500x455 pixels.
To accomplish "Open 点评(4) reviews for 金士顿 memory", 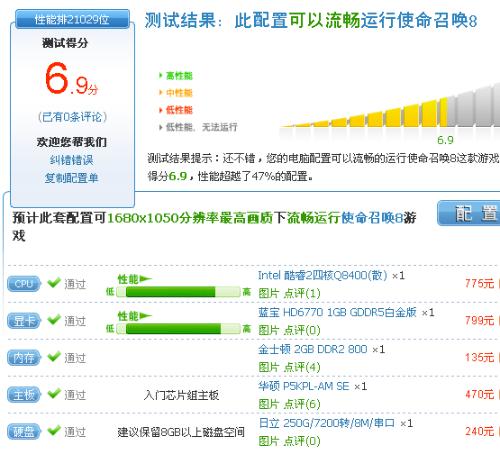I will (x=302, y=368).
